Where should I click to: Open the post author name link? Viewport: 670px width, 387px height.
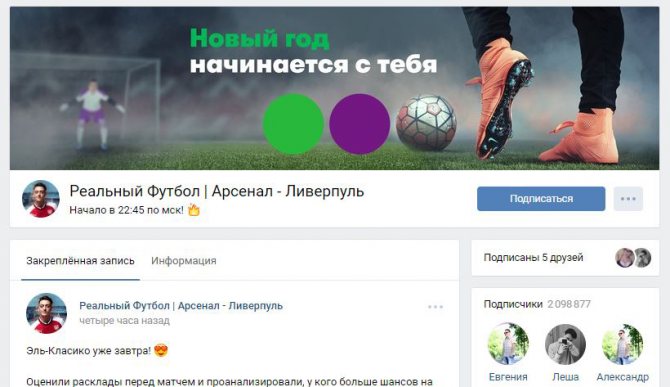pos(181,306)
